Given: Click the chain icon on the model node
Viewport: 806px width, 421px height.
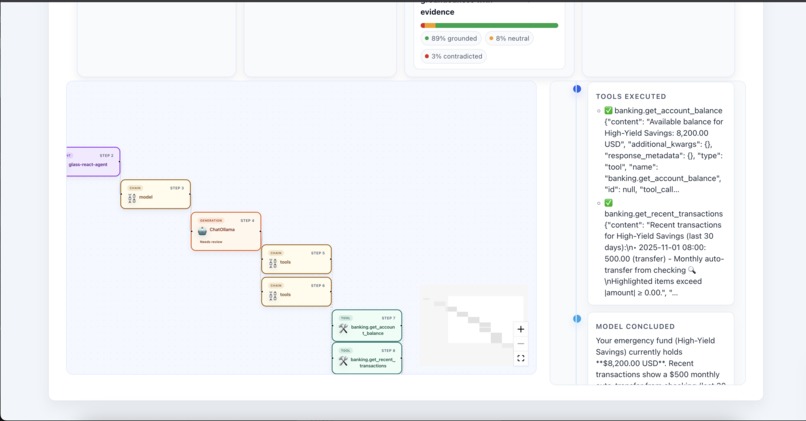Looking at the screenshot, I should 132,198.
